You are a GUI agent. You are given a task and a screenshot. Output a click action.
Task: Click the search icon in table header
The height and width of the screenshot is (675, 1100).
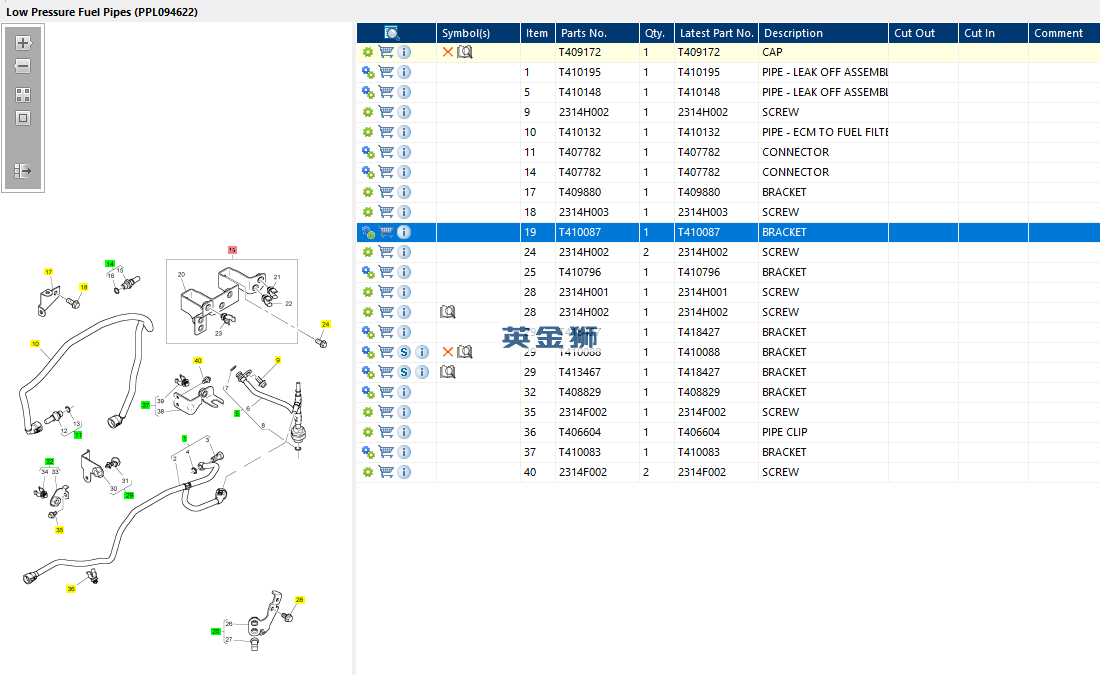[392, 33]
